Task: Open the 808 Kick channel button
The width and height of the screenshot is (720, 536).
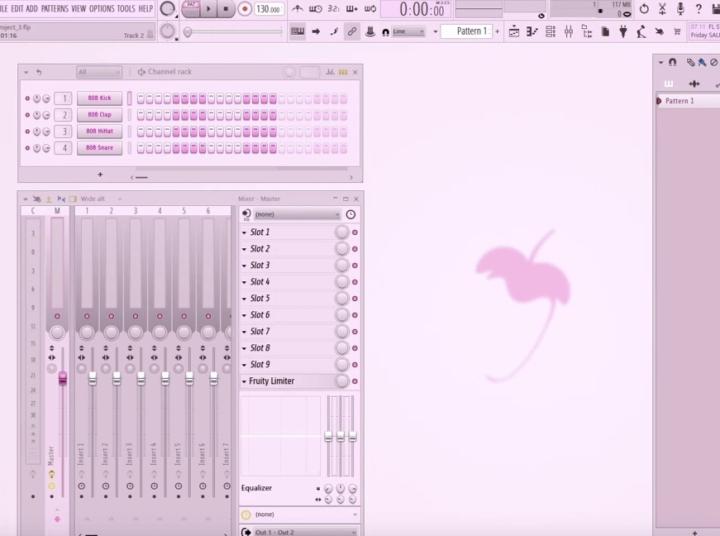Action: coord(100,98)
